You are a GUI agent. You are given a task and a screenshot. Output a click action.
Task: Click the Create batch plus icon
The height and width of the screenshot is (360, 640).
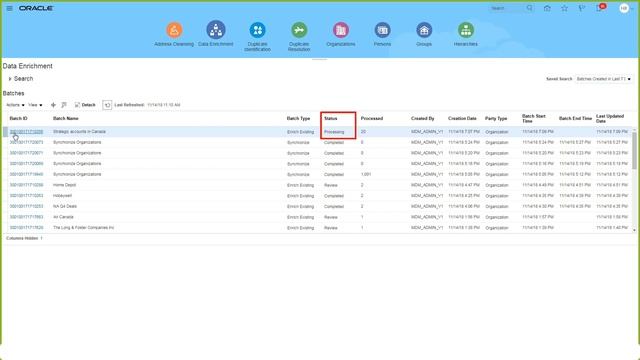coord(53,105)
